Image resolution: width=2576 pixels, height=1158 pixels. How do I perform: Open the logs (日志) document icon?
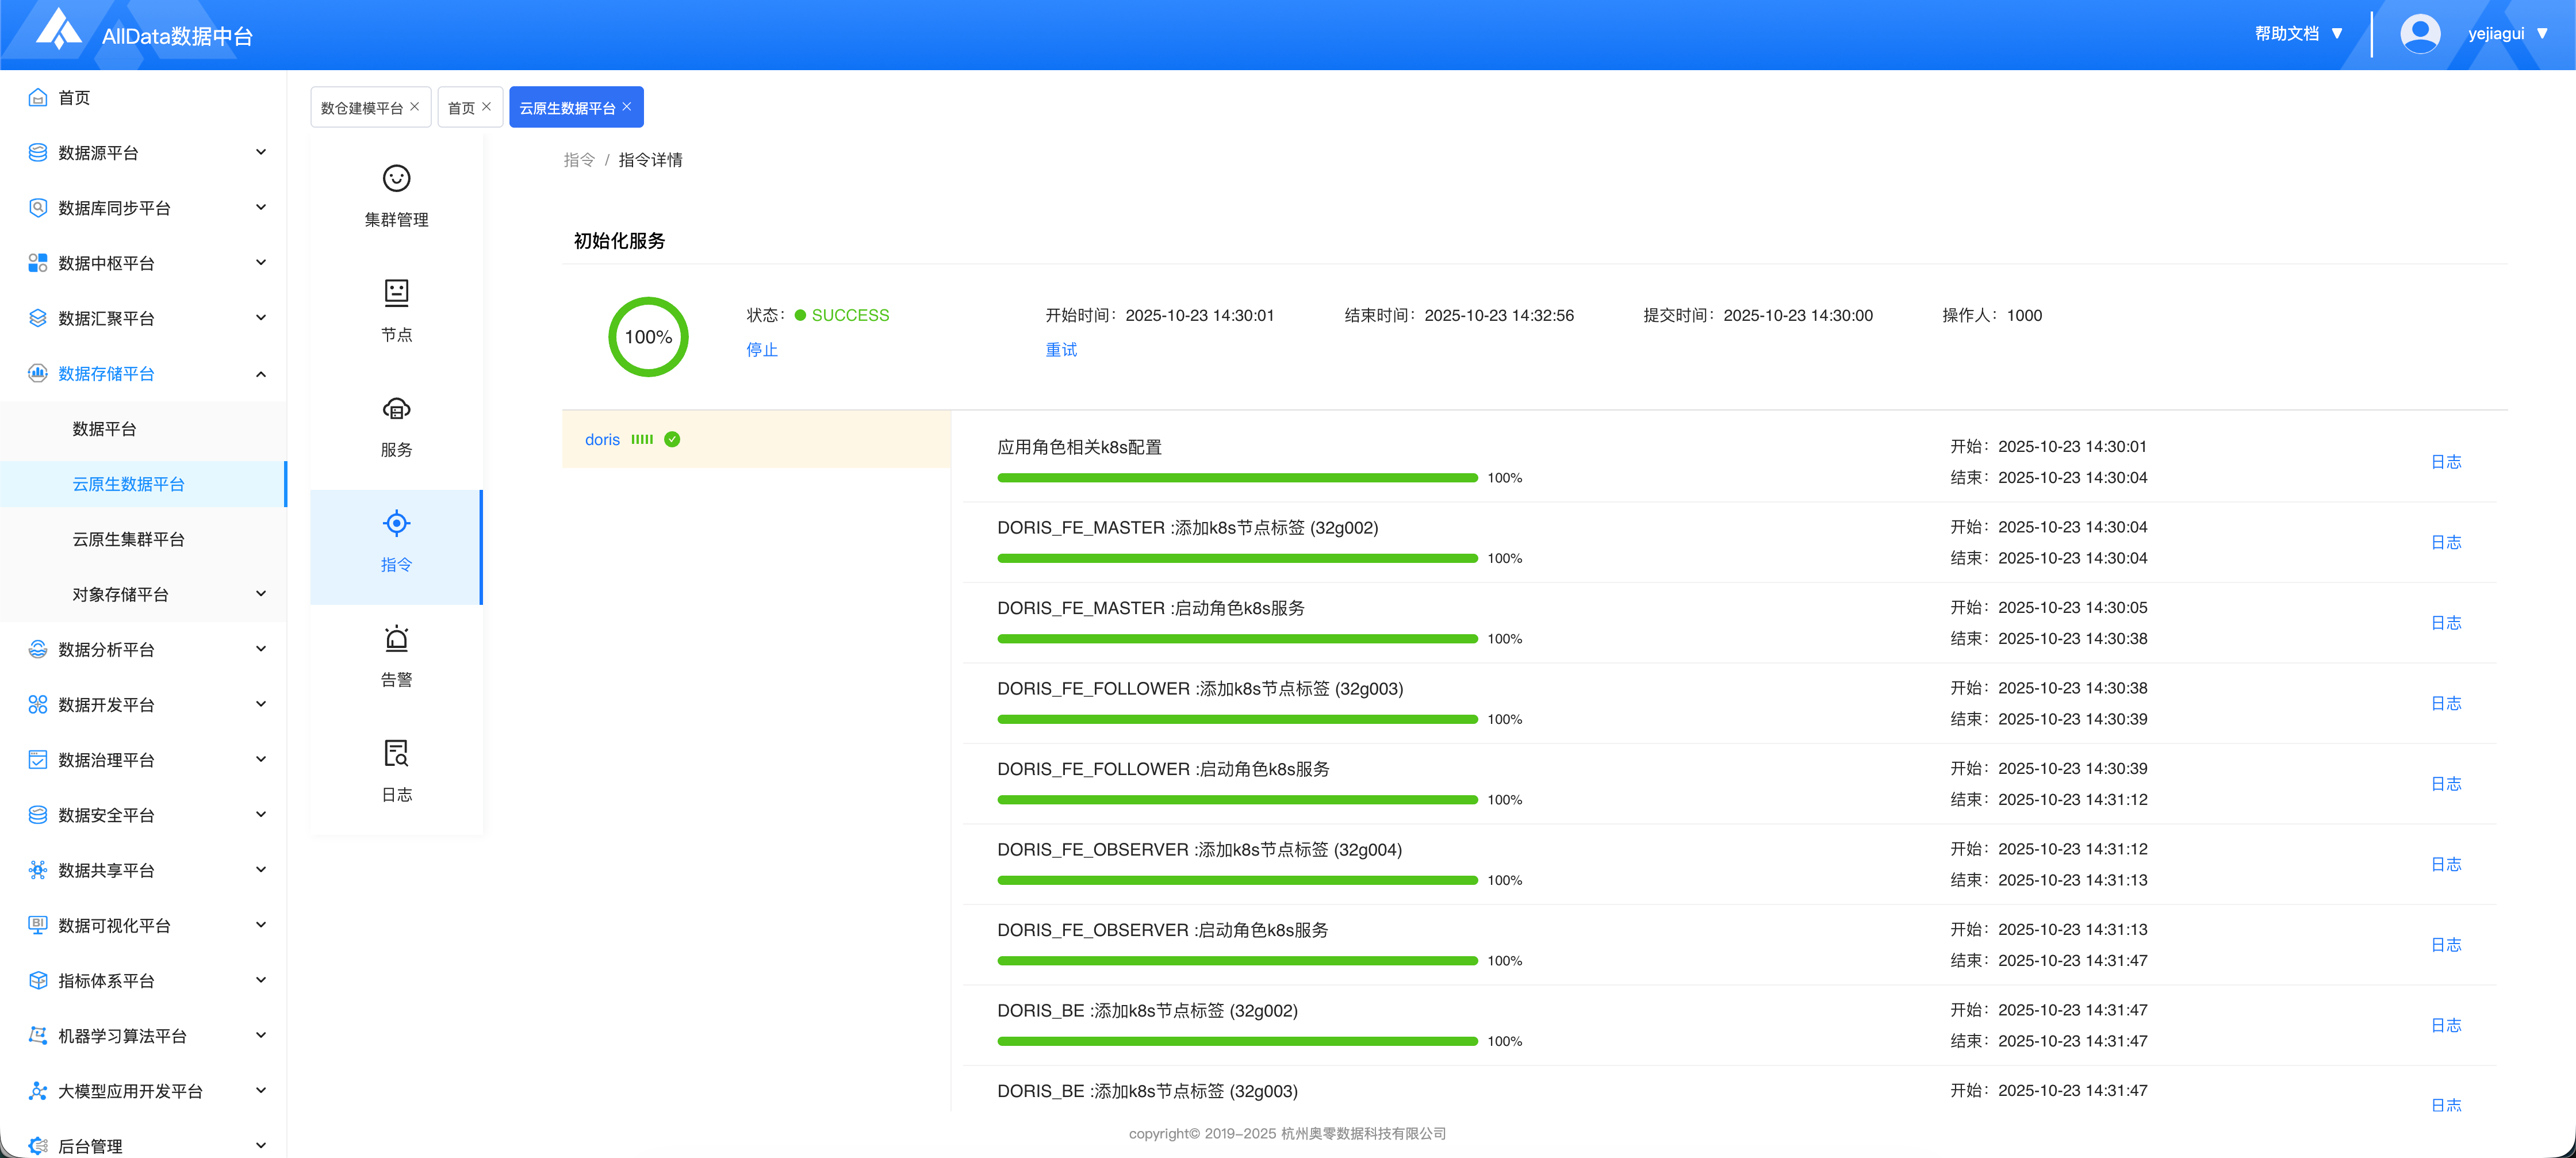pyautogui.click(x=396, y=753)
